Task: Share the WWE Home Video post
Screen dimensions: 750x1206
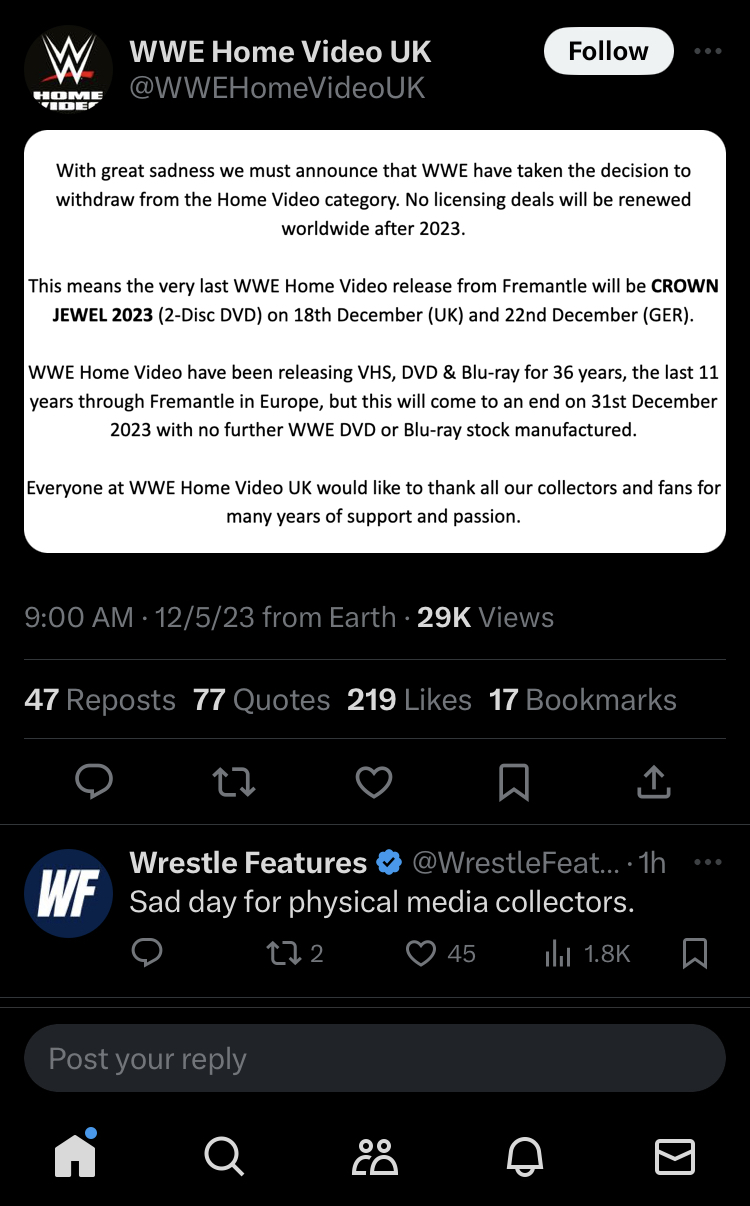Action: click(653, 782)
